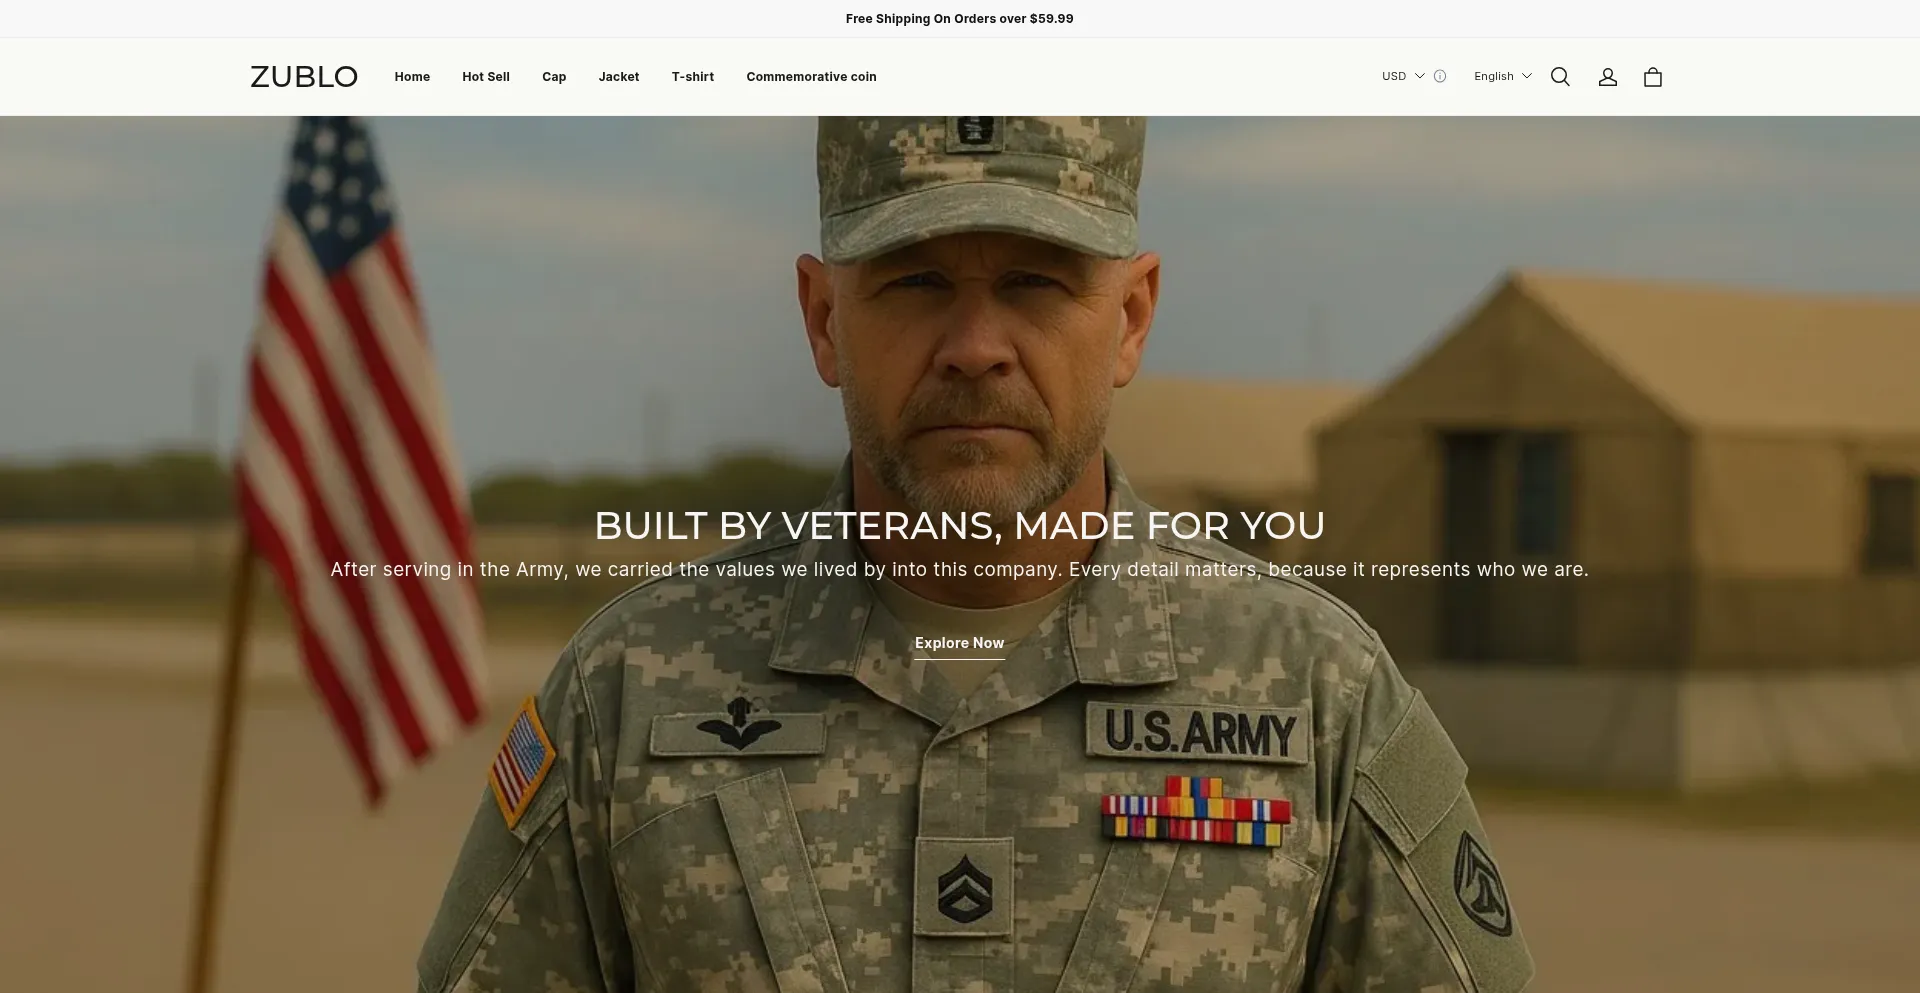View the shopping bag cart icon

pos(1653,77)
